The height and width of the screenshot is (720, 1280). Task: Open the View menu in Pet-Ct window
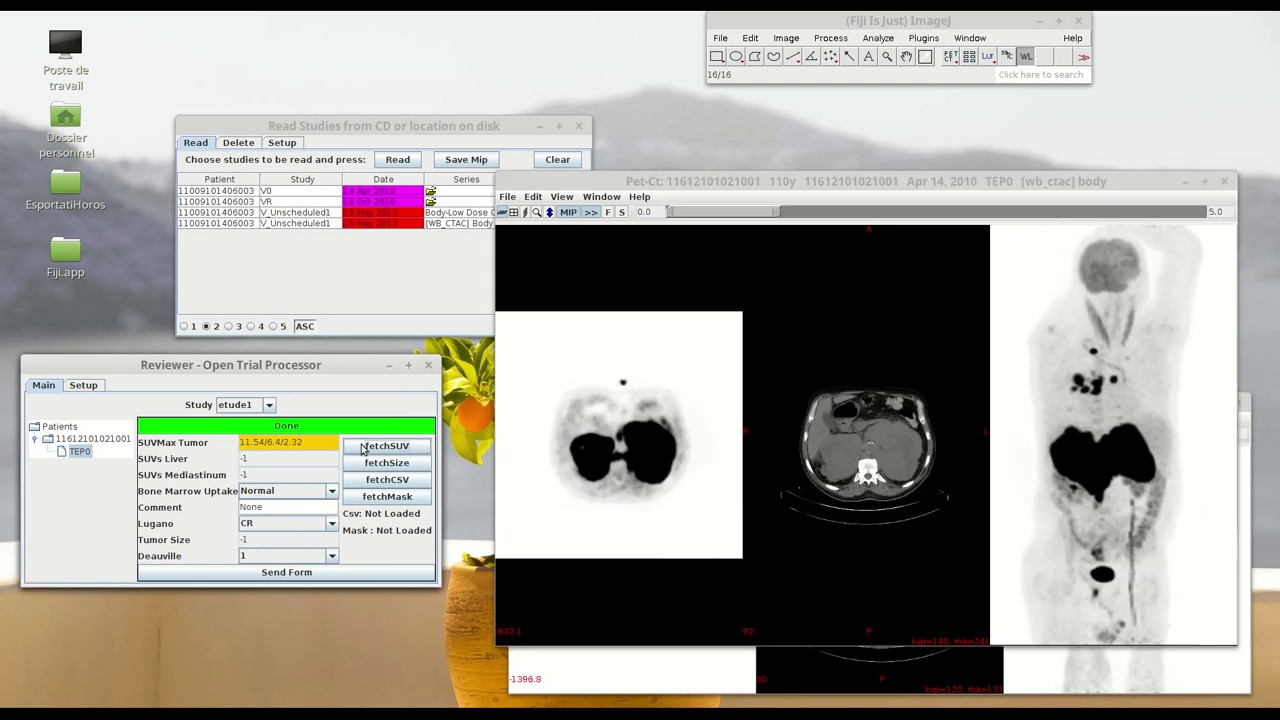[561, 197]
